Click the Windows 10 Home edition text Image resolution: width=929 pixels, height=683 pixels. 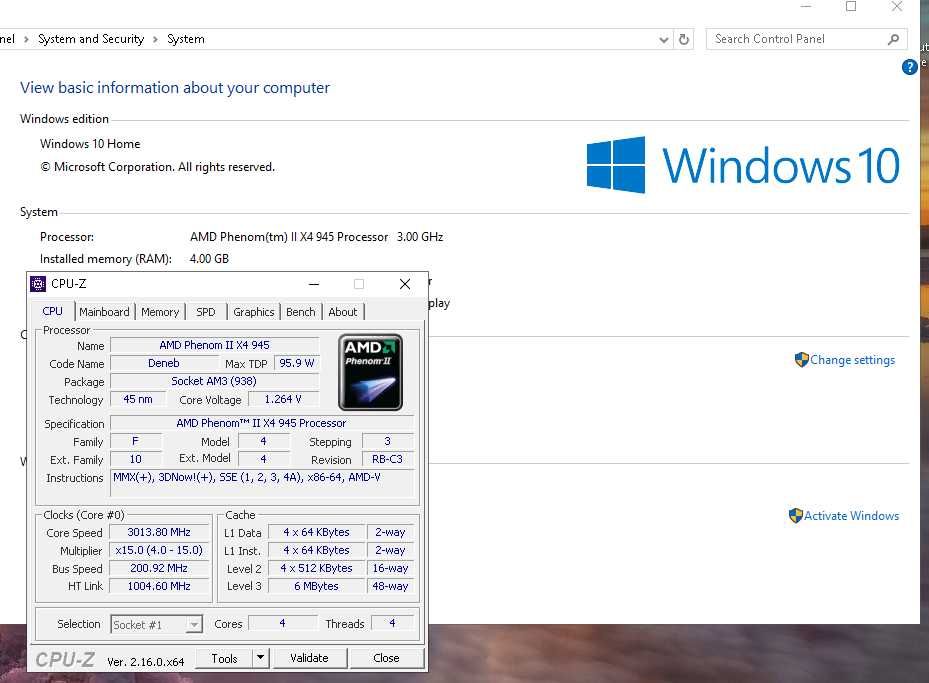[x=90, y=144]
